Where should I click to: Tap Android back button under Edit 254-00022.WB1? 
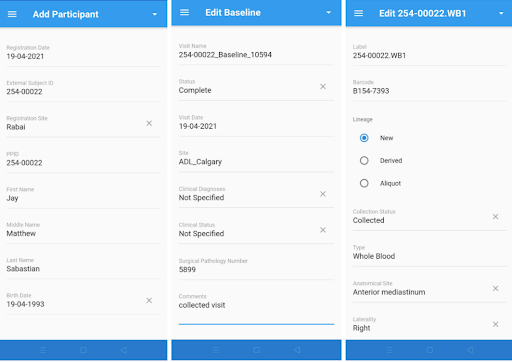point(470,350)
